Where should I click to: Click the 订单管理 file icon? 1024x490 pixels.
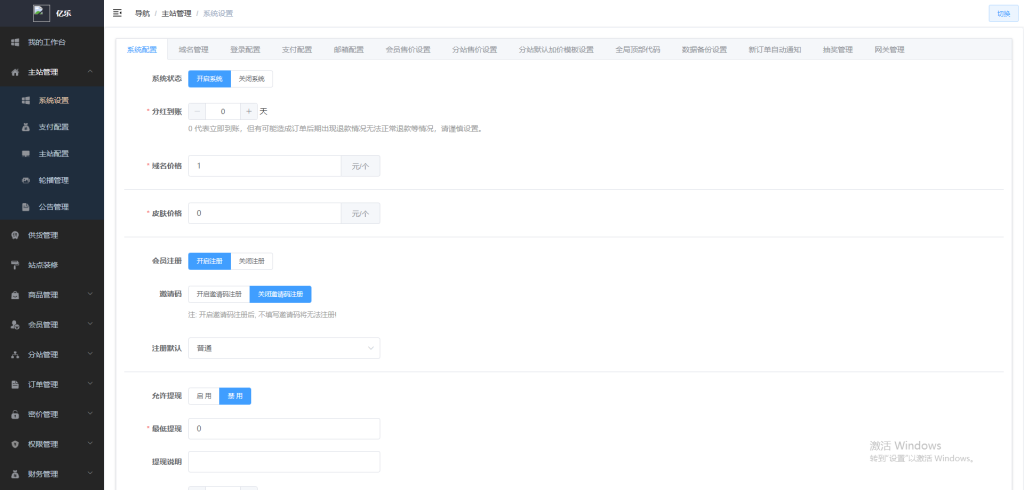click(15, 385)
